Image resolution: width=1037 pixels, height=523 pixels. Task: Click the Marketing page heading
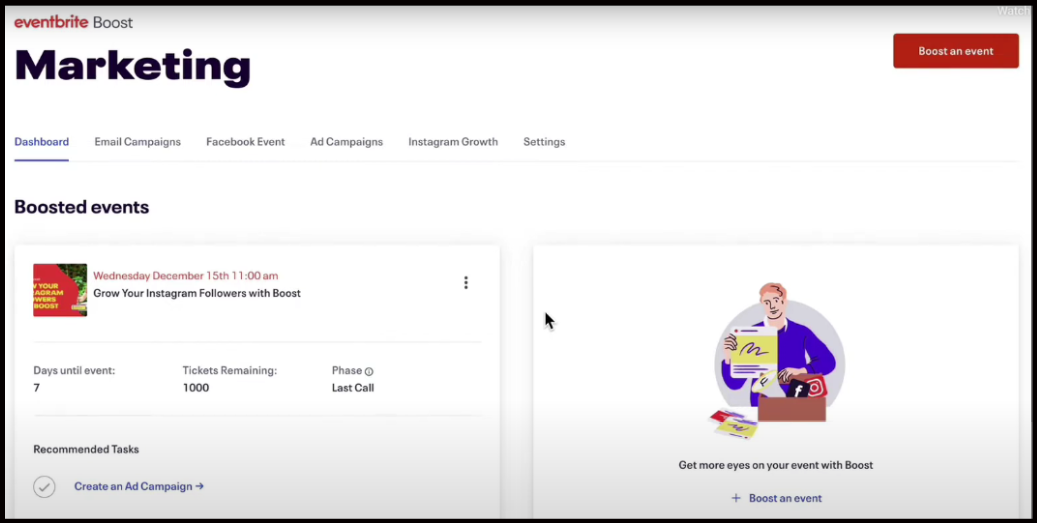132,66
